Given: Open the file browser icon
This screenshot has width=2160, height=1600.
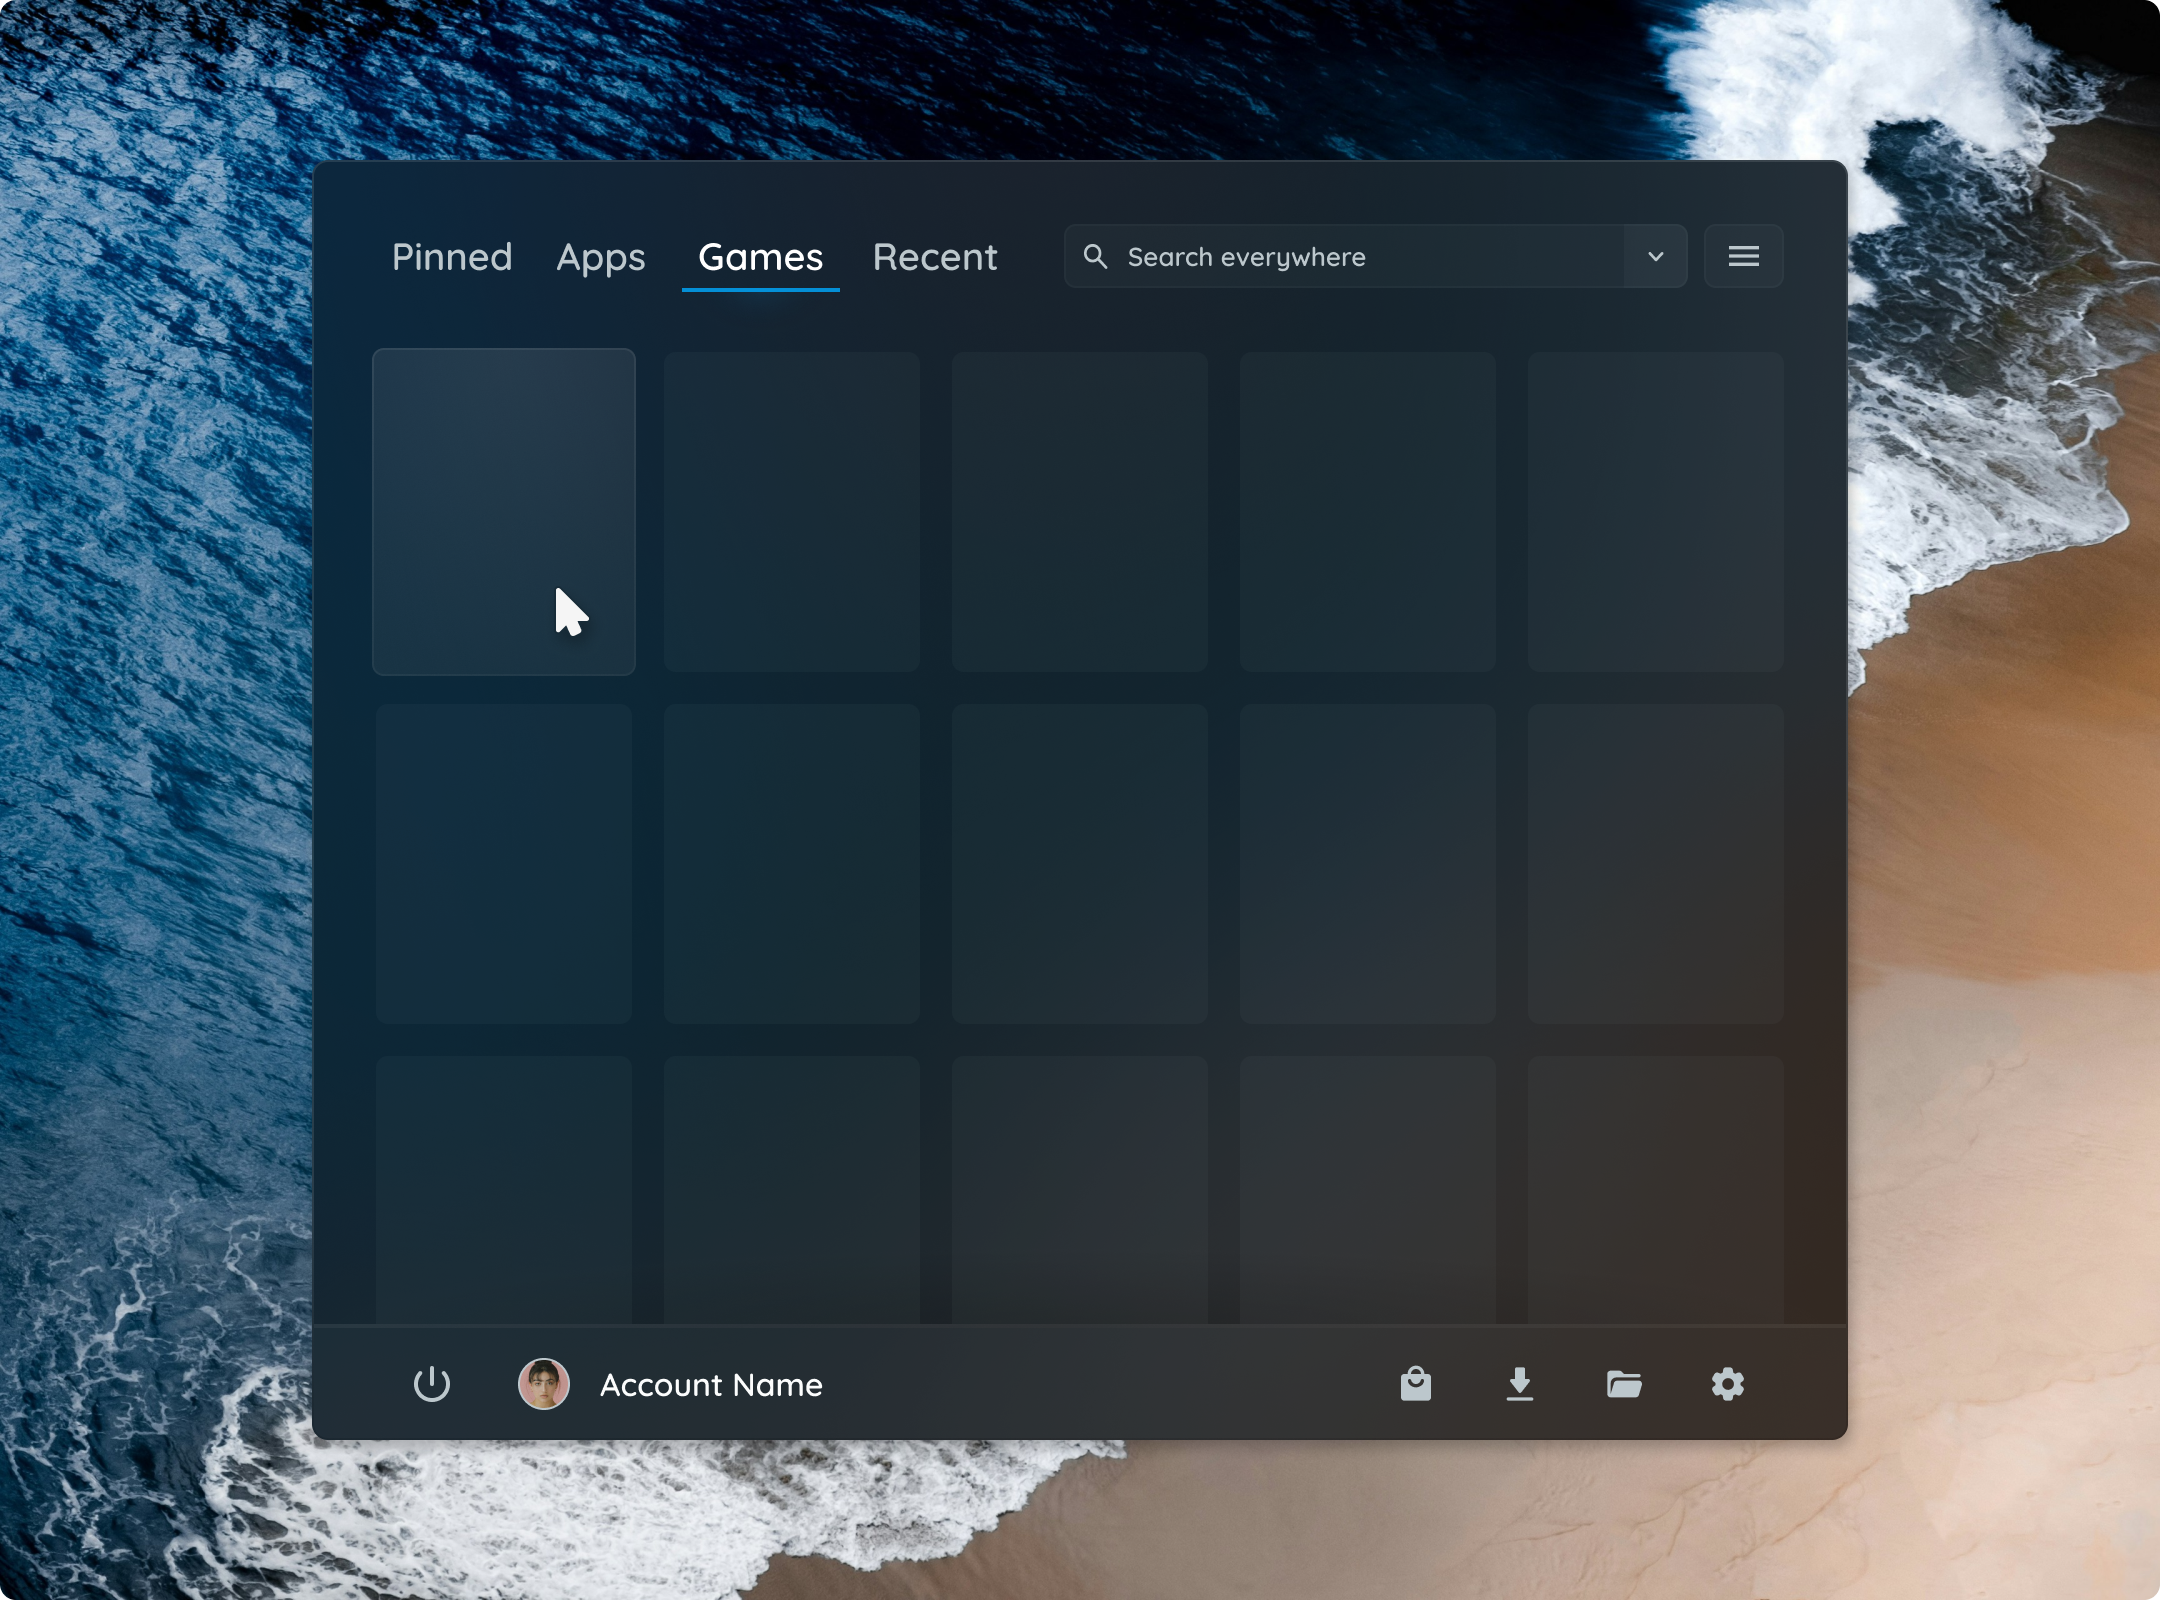Looking at the screenshot, I should 1624,1384.
